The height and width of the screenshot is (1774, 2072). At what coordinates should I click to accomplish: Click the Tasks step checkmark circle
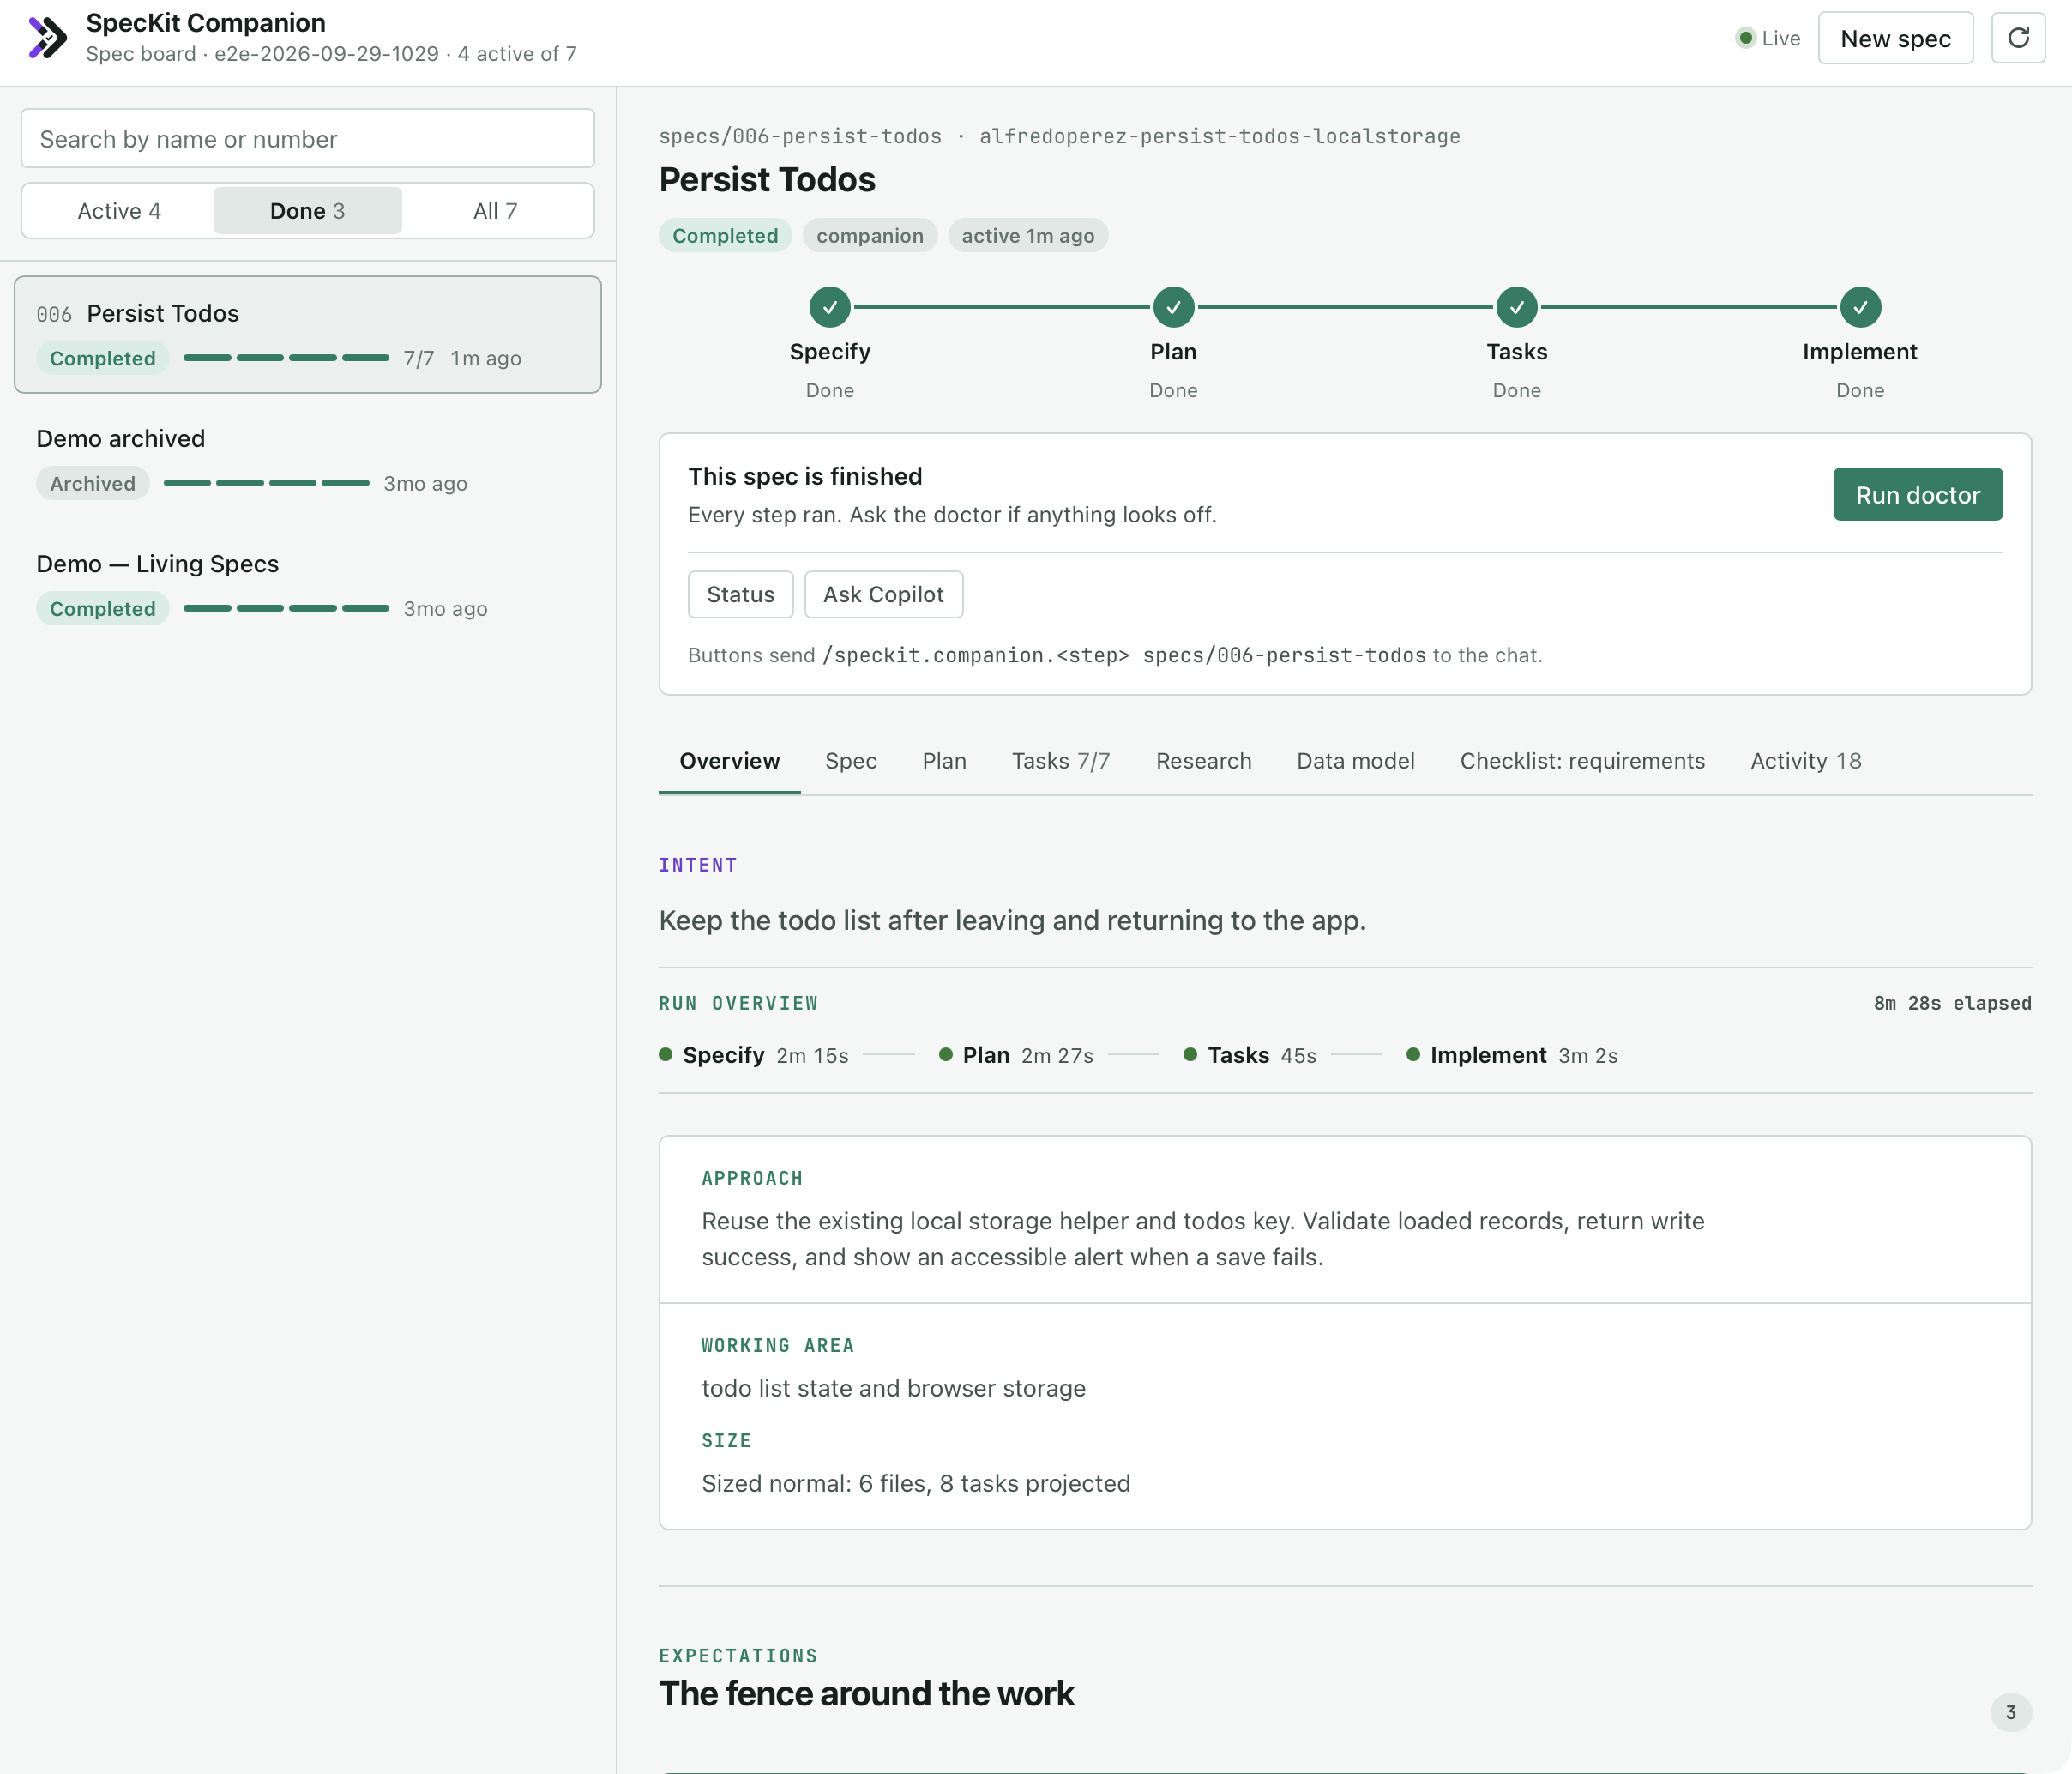pos(1517,307)
